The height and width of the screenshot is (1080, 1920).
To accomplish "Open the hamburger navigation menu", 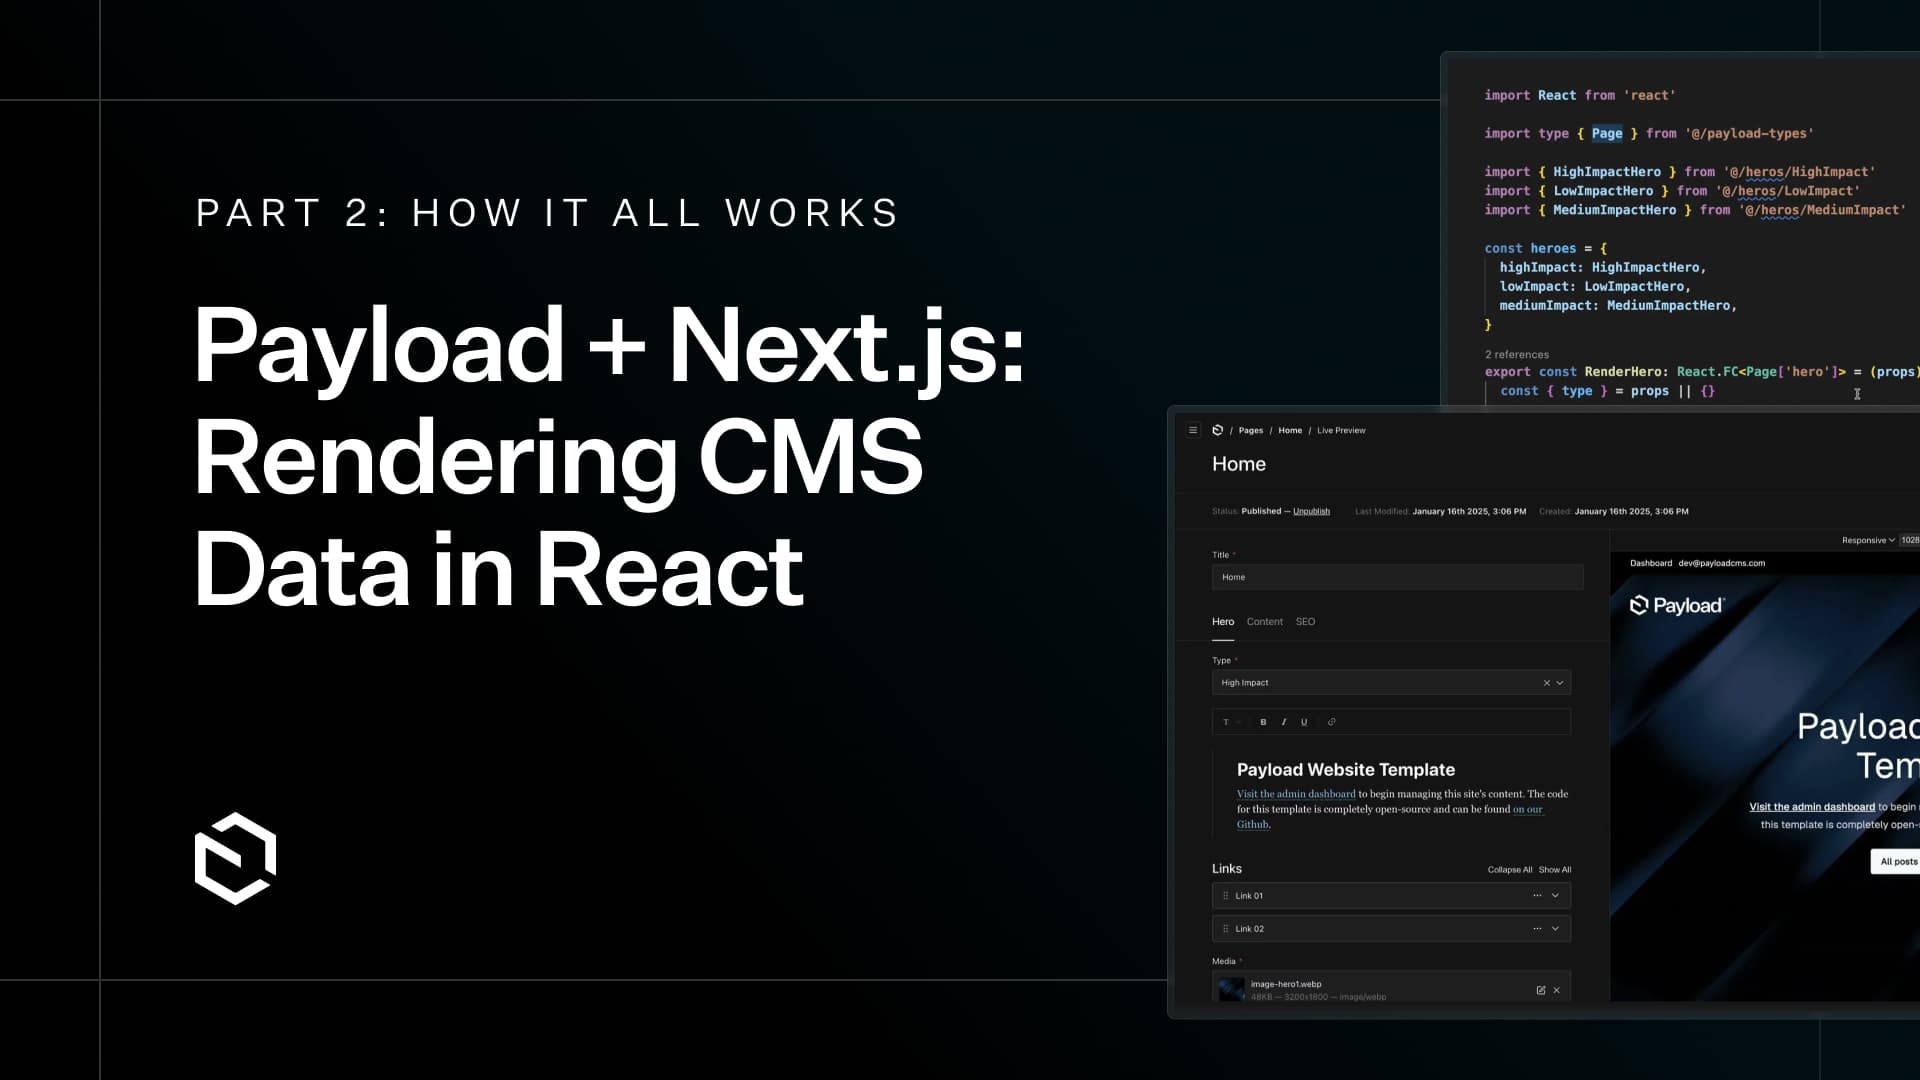I will [1193, 430].
